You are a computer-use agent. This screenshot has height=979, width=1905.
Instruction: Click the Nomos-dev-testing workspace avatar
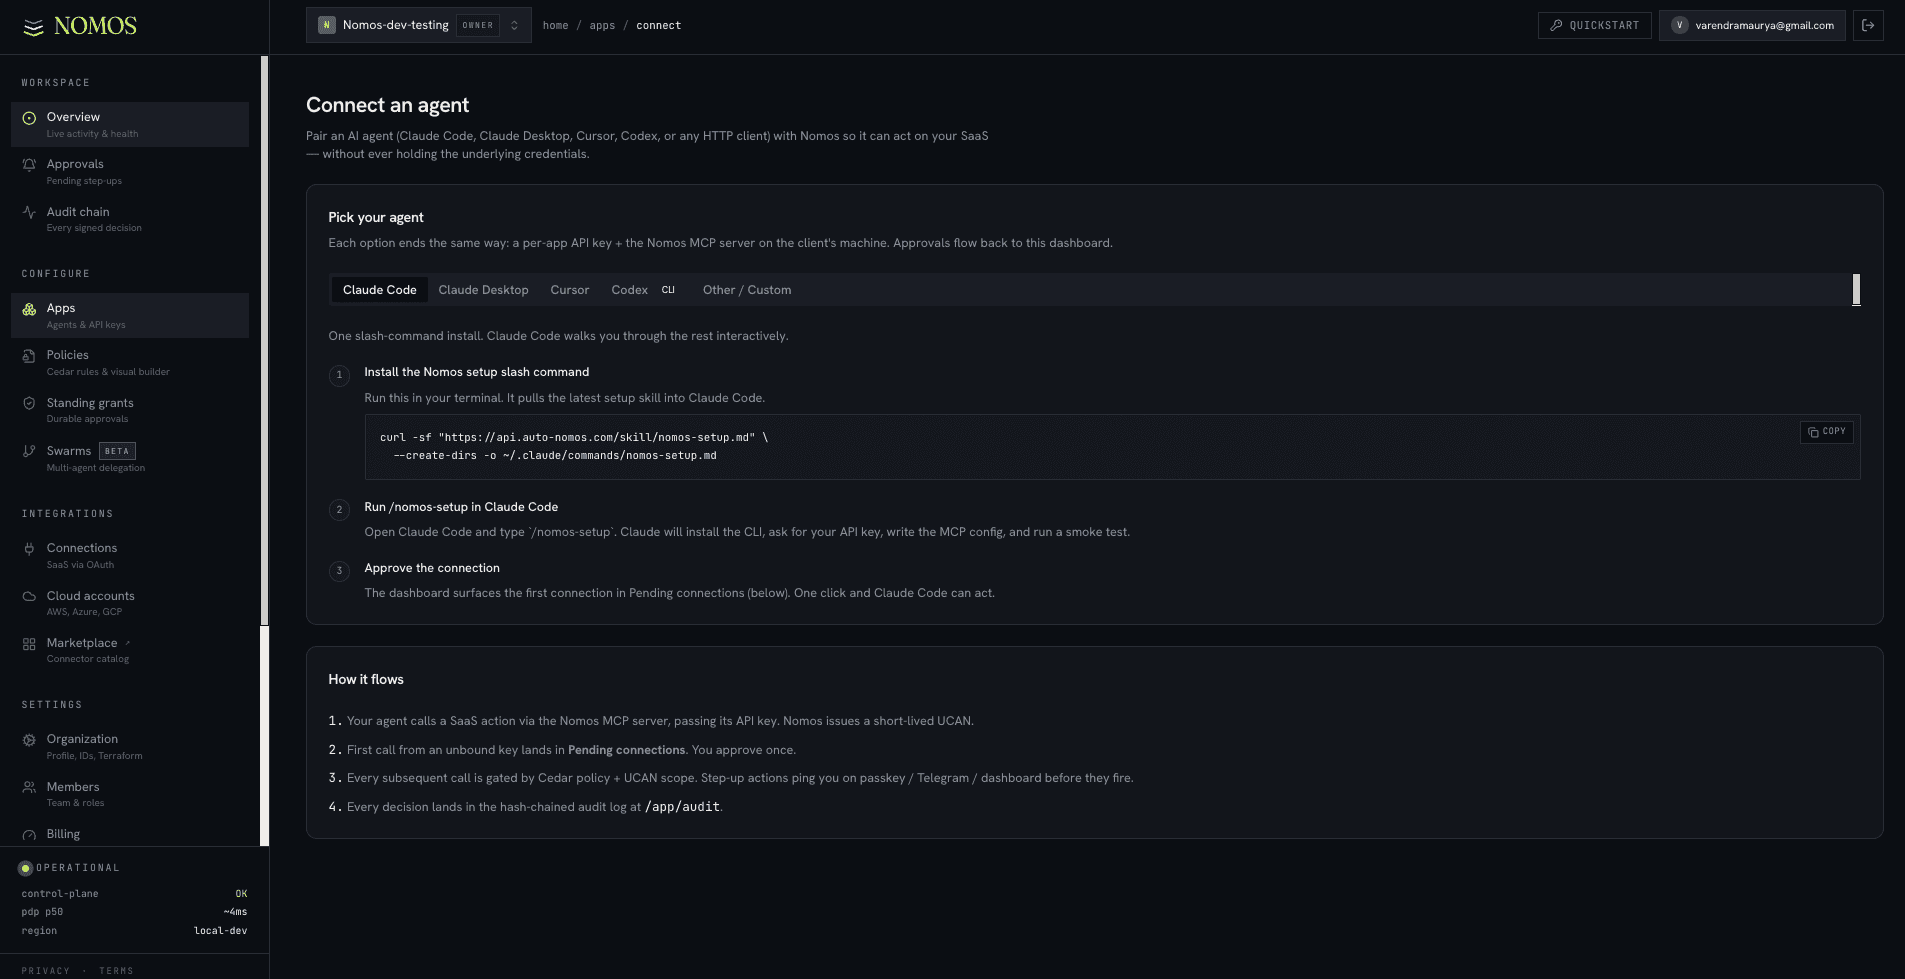326,25
